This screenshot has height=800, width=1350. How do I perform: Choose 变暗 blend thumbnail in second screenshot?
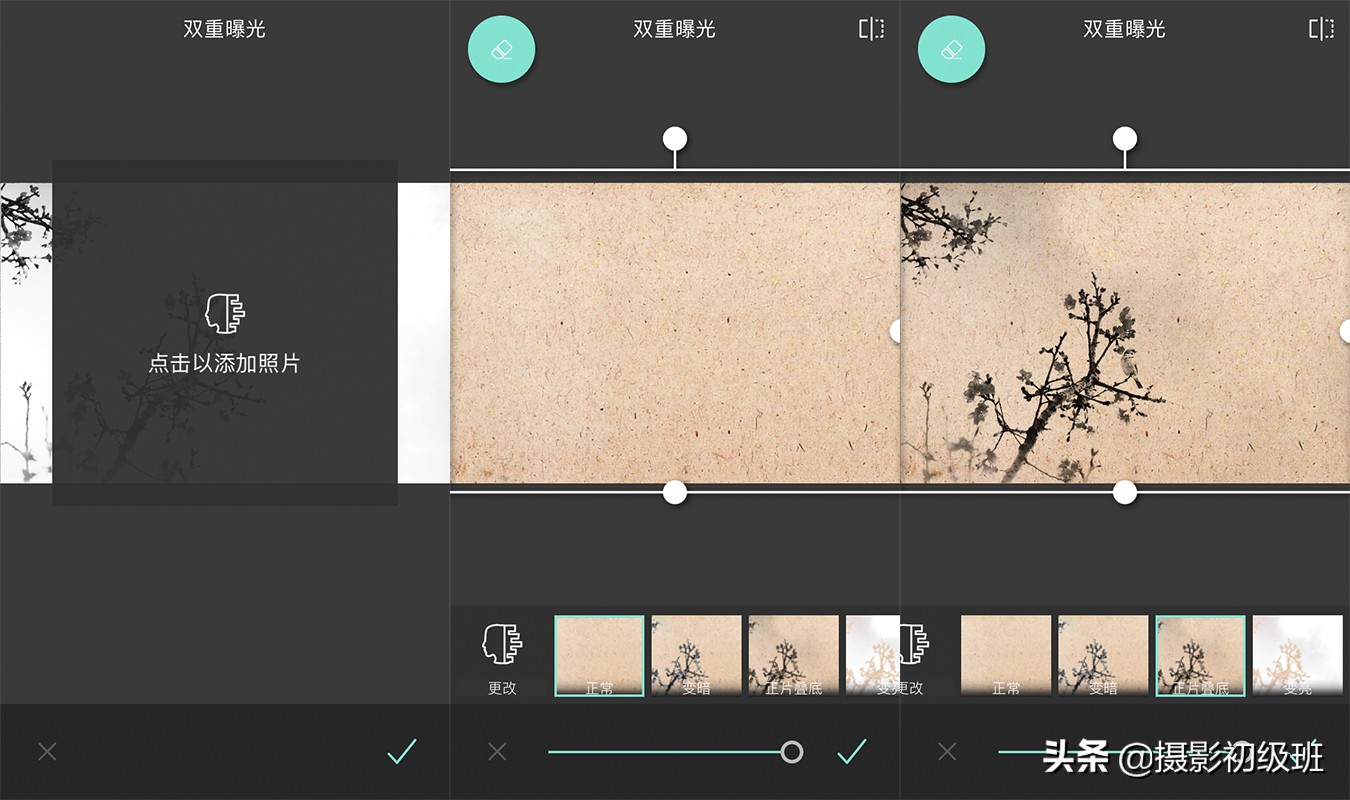tap(697, 656)
